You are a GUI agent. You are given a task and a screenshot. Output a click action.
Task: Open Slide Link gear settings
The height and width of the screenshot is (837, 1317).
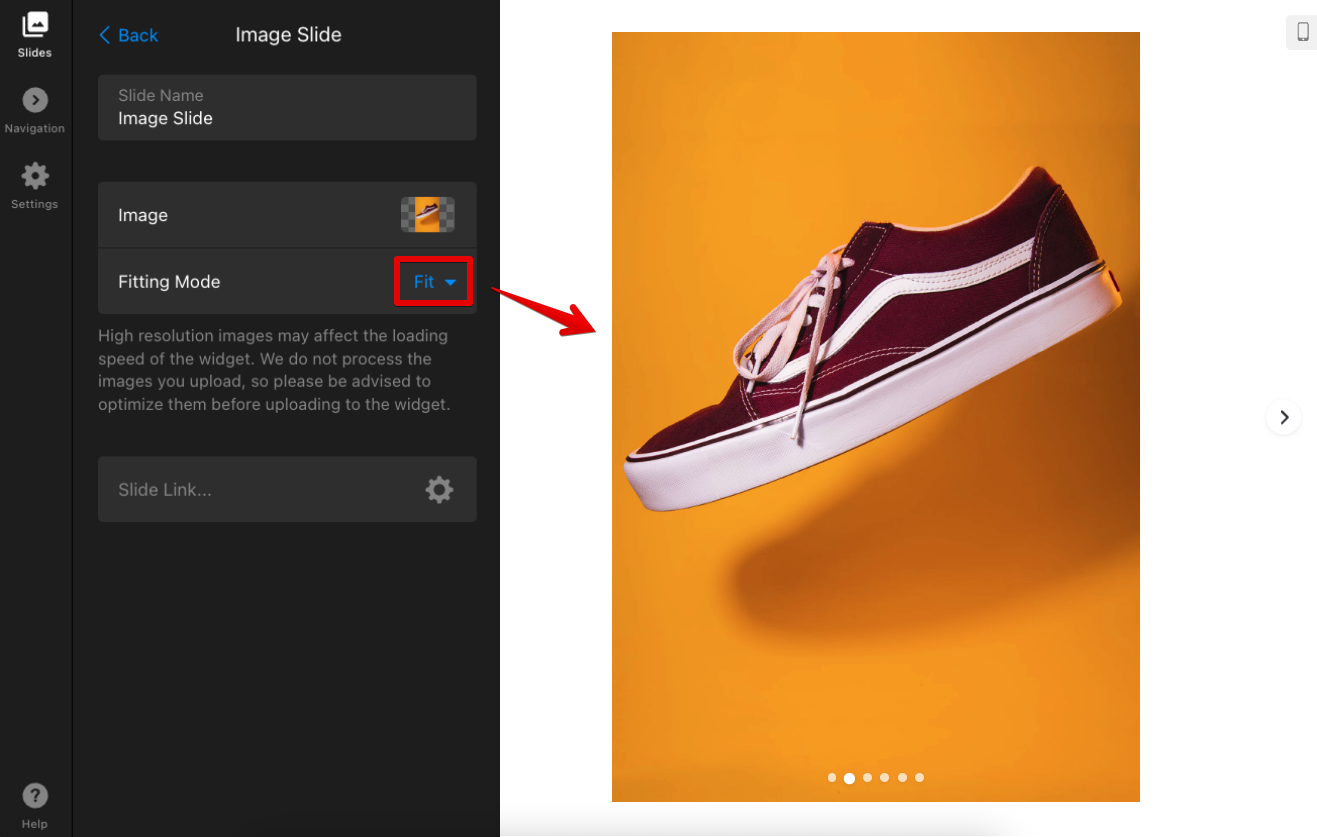pyautogui.click(x=439, y=489)
